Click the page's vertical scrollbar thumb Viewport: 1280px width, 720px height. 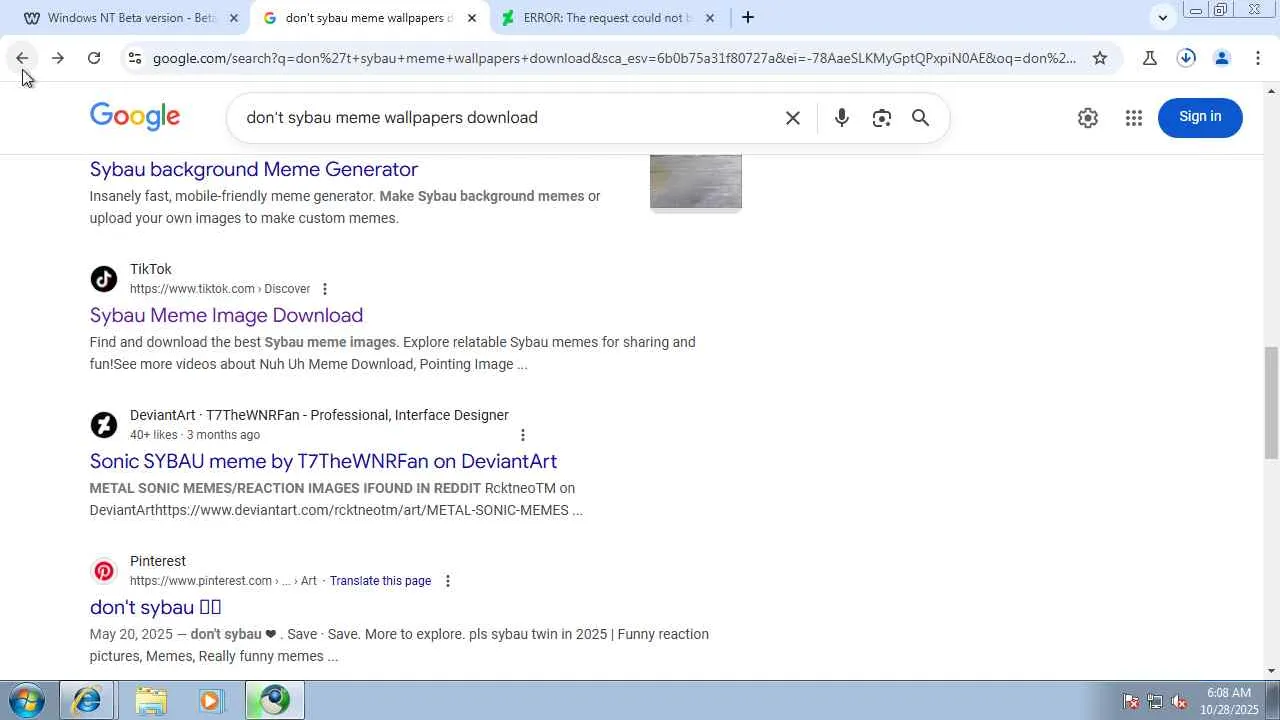click(x=1272, y=401)
